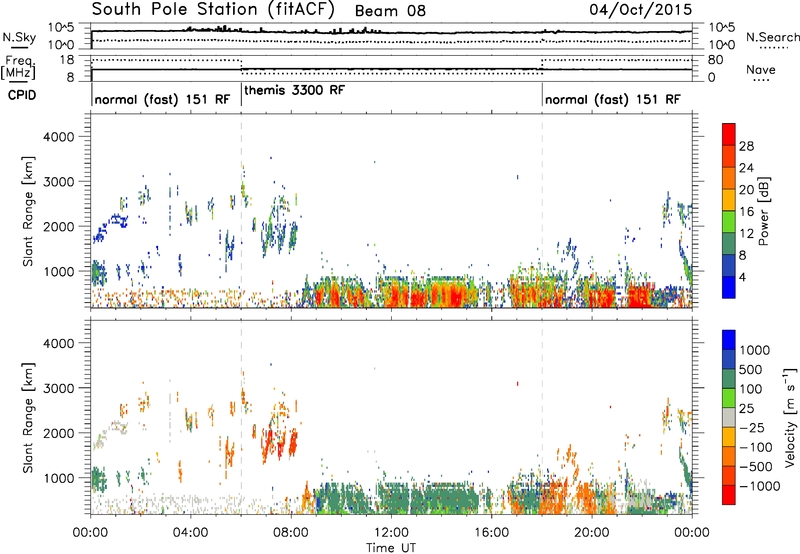
Task: Click the blue 4 dB power colorbar segment
Action: pos(729,287)
